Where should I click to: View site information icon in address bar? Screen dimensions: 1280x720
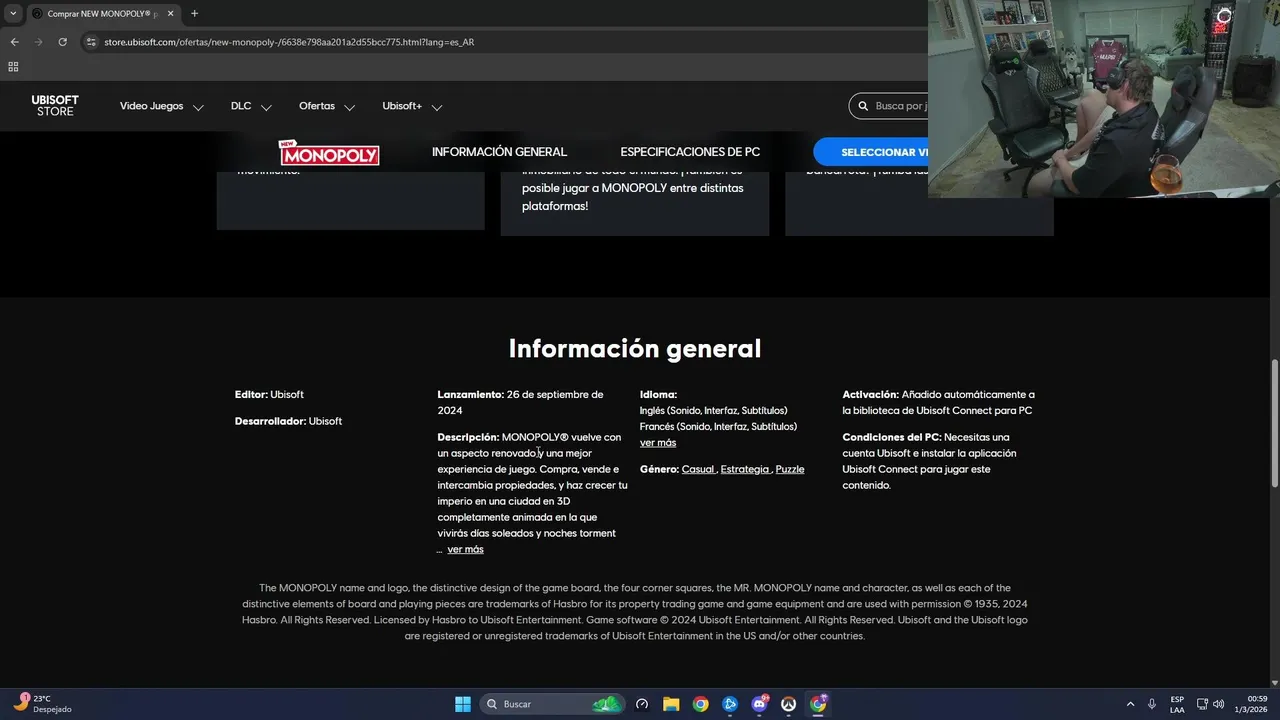91,42
